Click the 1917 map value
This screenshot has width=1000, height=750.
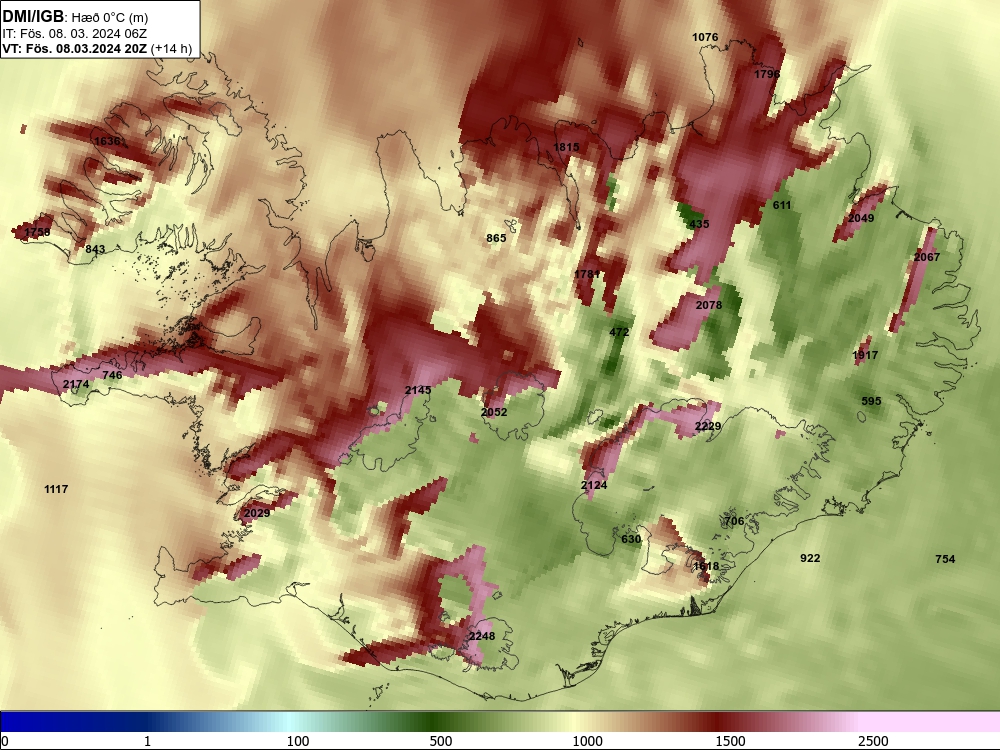[x=865, y=355]
